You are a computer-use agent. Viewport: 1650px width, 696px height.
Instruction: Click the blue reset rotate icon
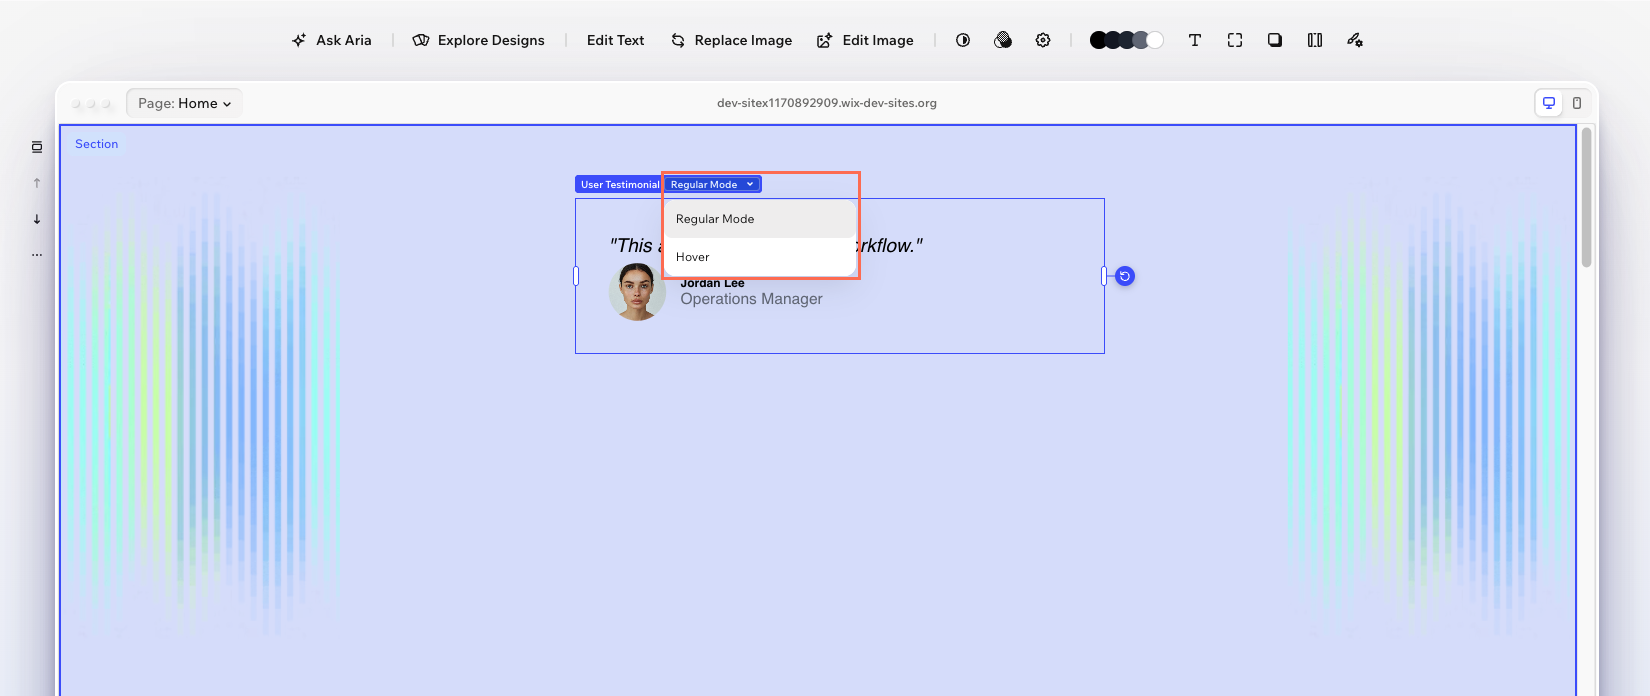coord(1125,276)
